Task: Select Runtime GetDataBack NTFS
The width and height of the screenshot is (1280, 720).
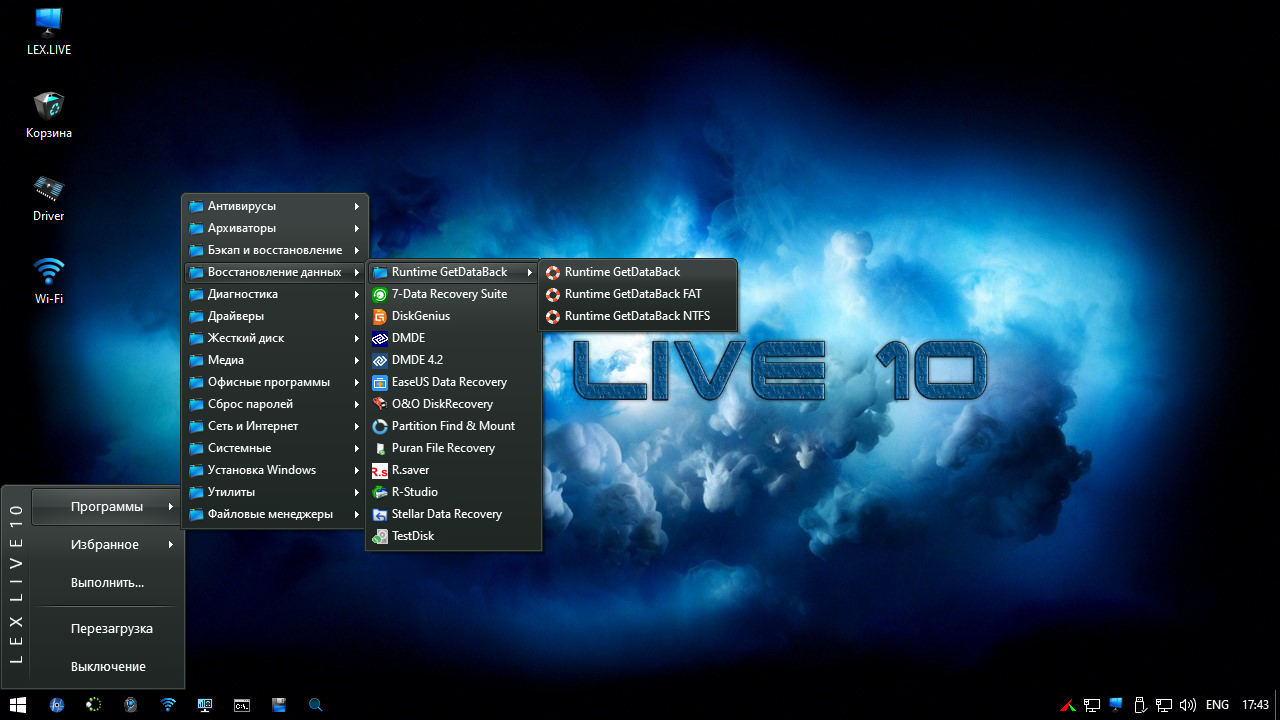Action: [x=636, y=316]
